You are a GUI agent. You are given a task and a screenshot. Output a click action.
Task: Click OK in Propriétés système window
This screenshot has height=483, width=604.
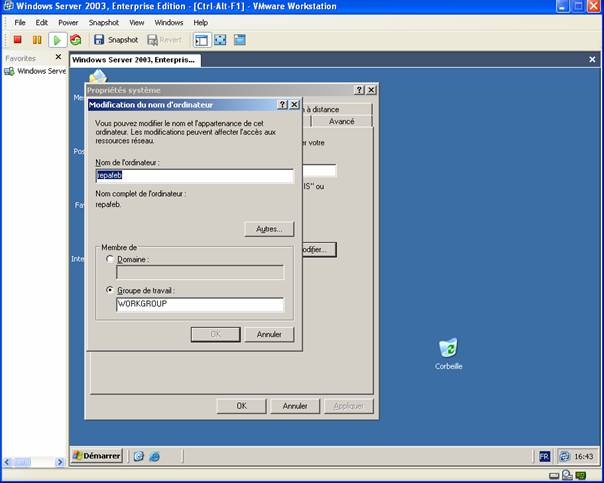[x=242, y=406]
